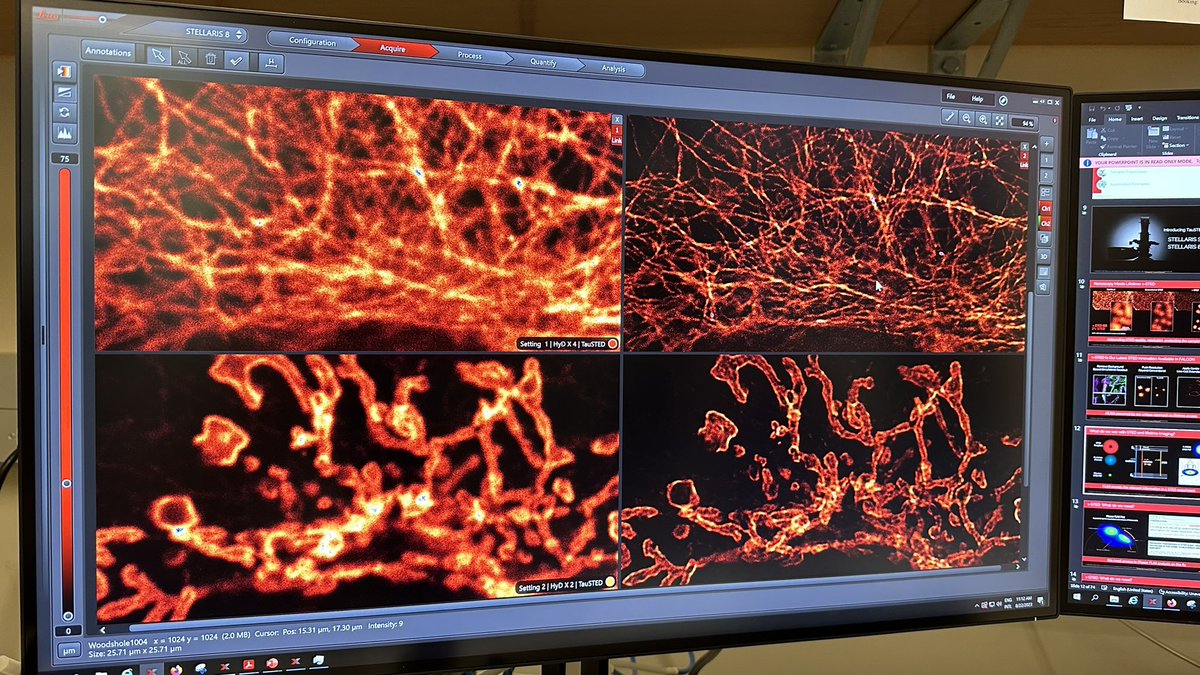Close the top-right image panel with X

coord(1024,145)
